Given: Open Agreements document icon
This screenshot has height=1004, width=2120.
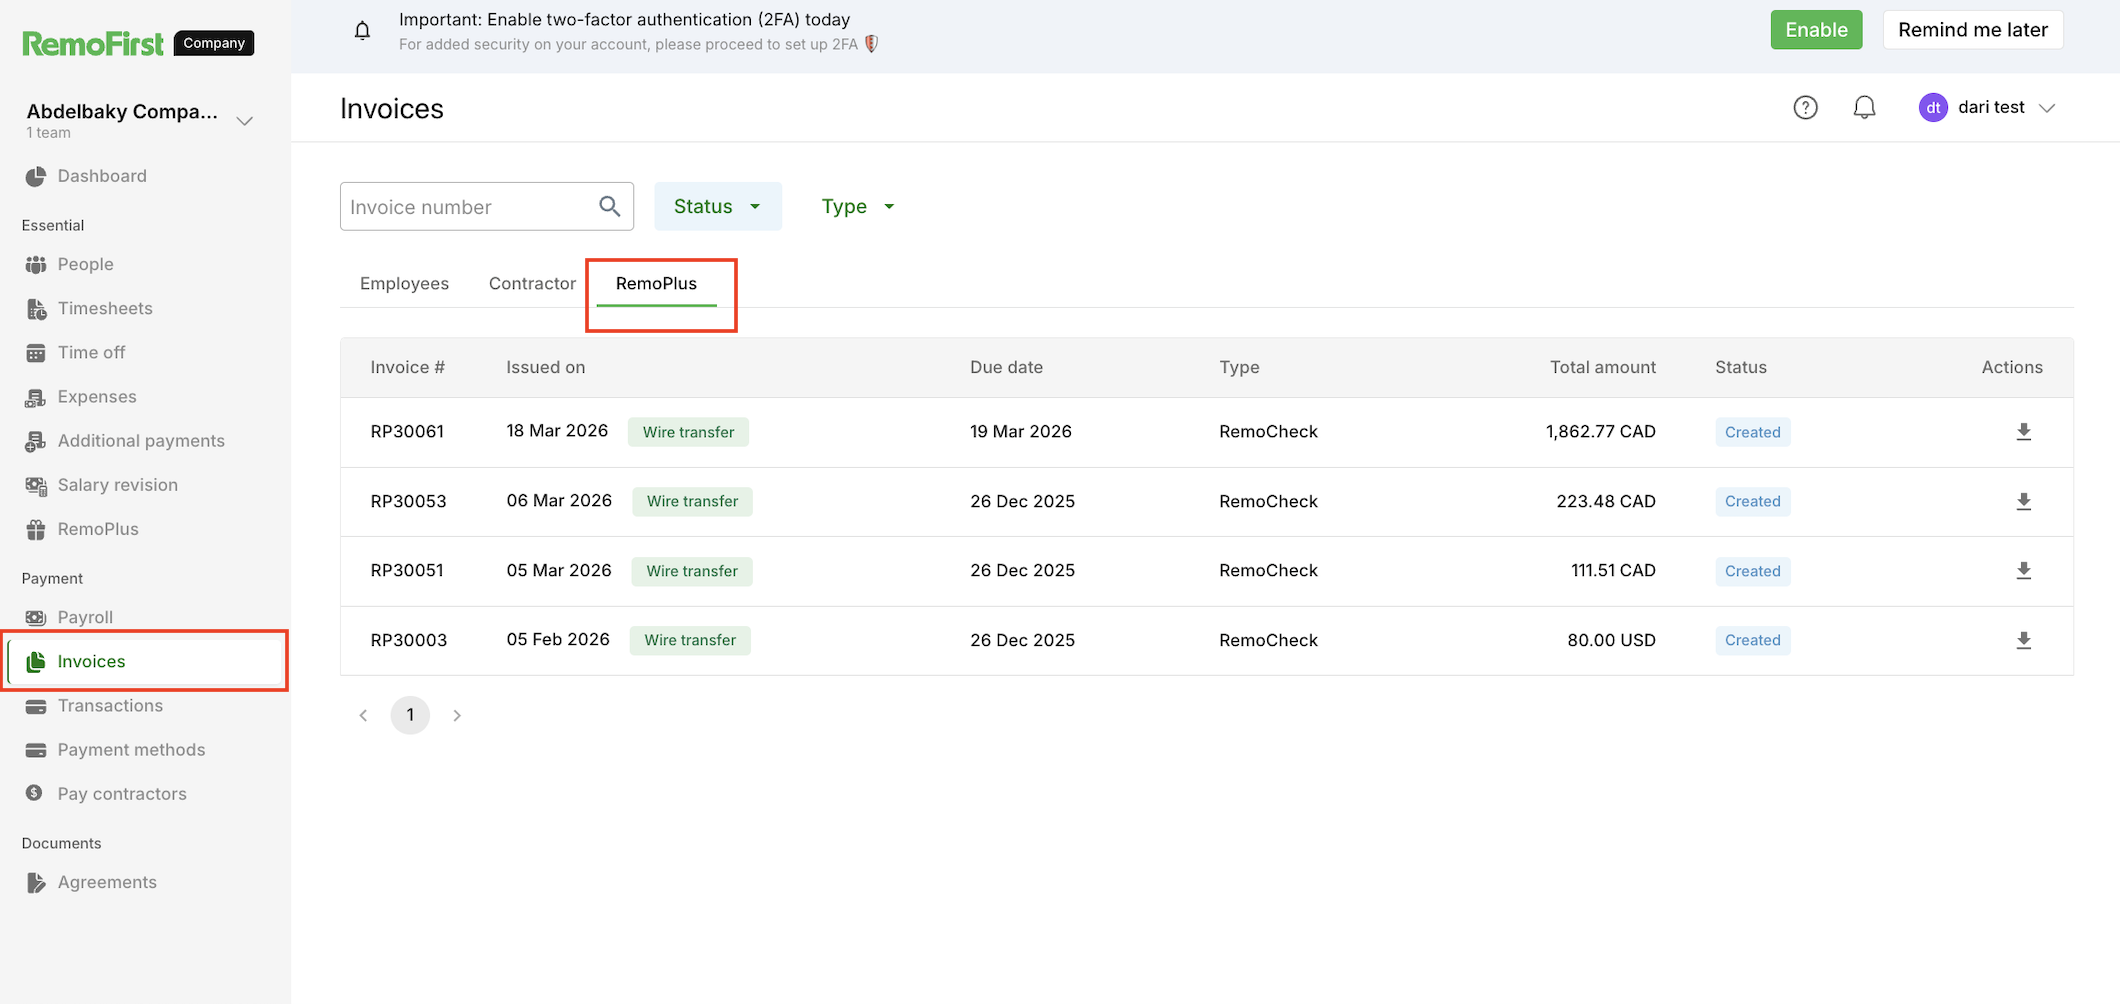Looking at the screenshot, I should (36, 882).
